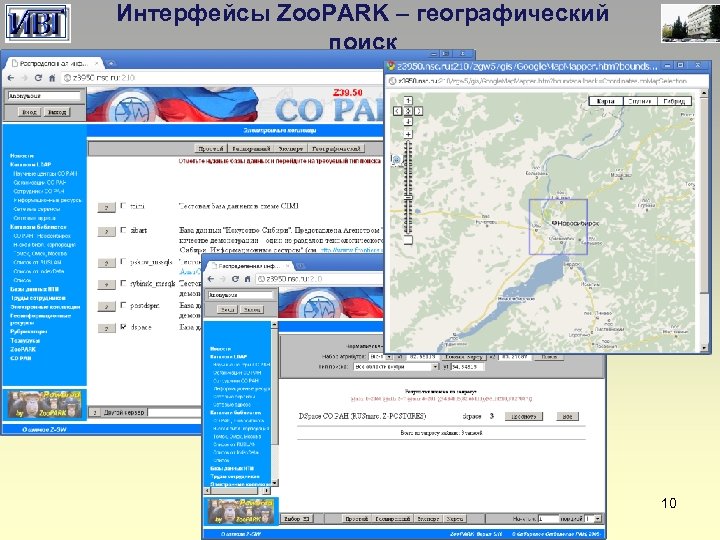The width and height of the screenshot is (720, 540).
Task: Open 'all fields' dropdown in results window
Action: 396,367
